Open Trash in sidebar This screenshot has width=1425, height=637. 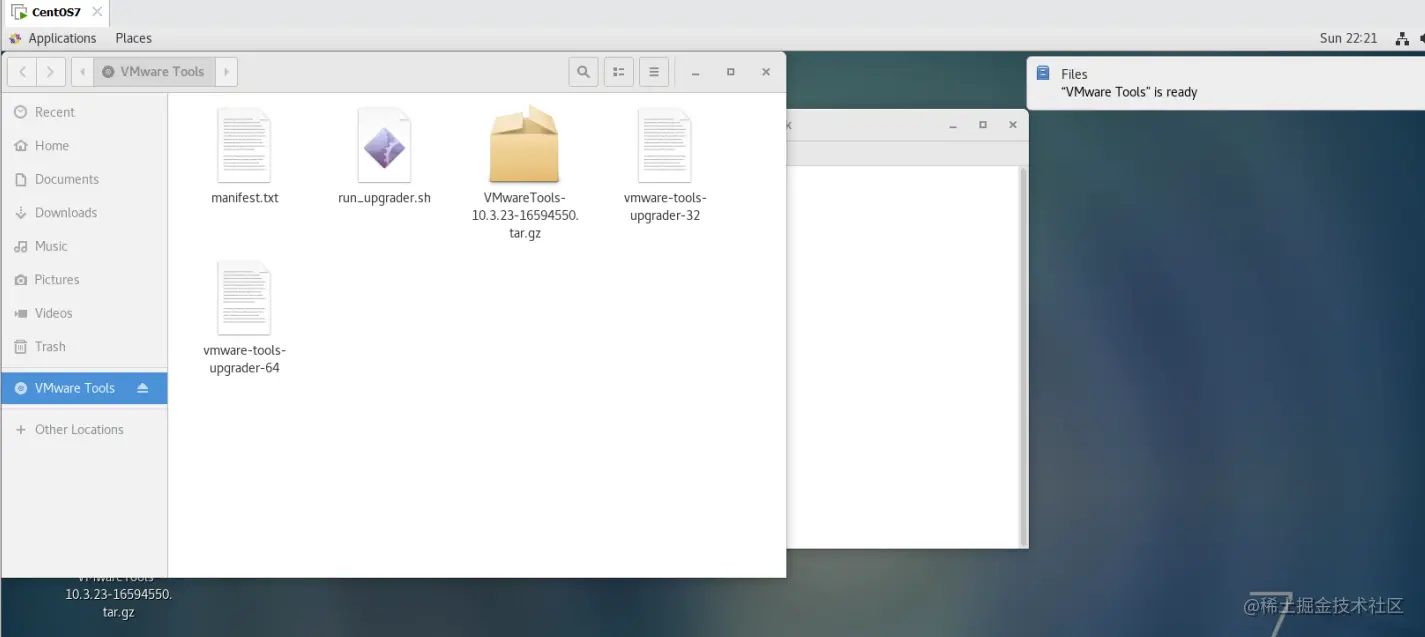point(84,347)
